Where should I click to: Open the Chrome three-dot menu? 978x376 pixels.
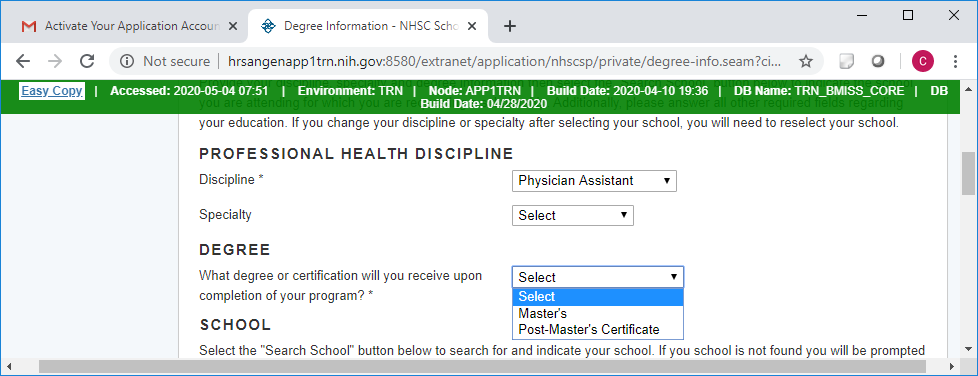point(956,61)
